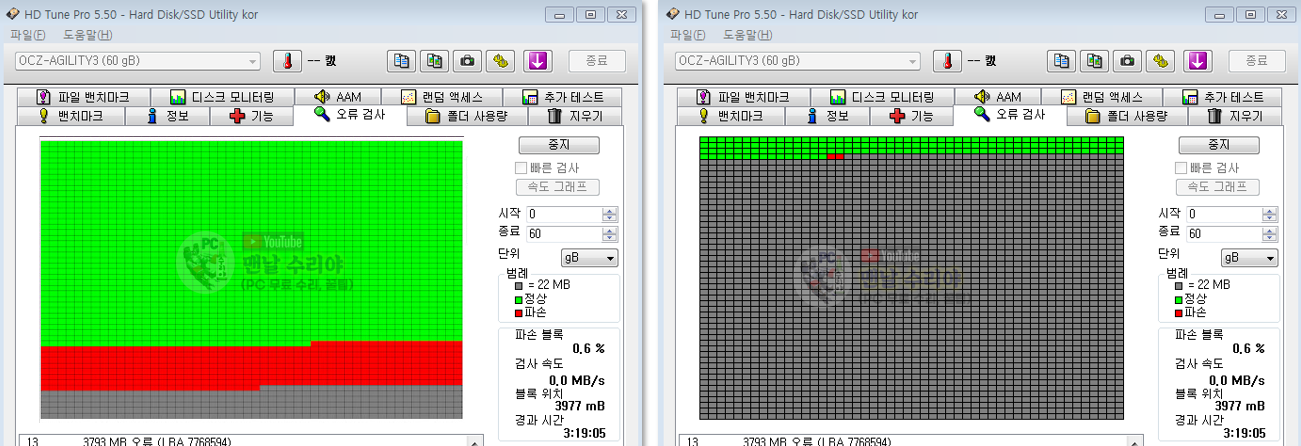Switch to 벤치마크 tab in right window
Screen dimensions: 1301x446
(x=730, y=116)
